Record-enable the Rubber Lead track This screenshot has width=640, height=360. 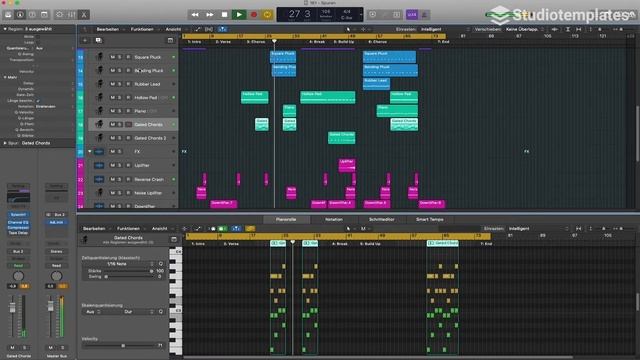[x=128, y=84]
